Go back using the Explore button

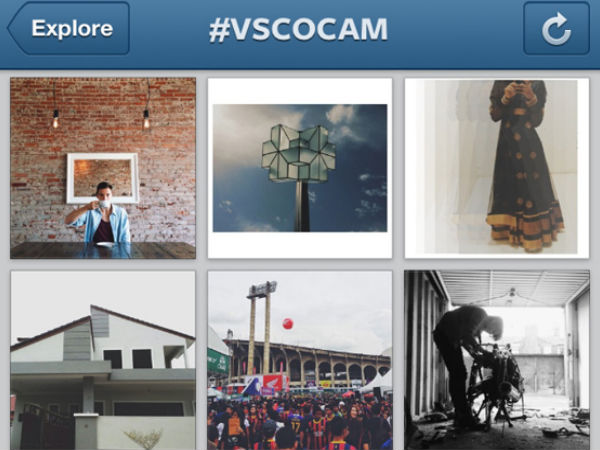pos(68,28)
